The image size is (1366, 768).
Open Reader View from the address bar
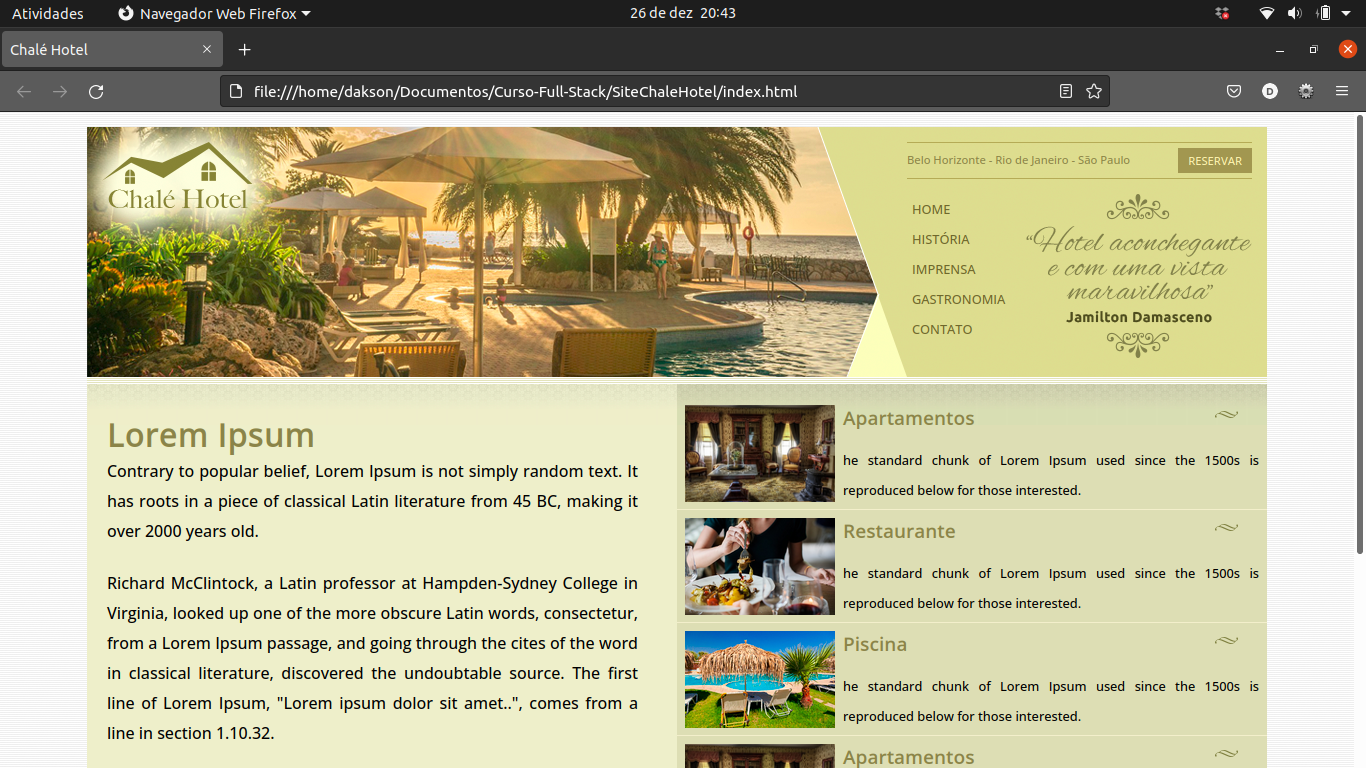pyautogui.click(x=1064, y=90)
